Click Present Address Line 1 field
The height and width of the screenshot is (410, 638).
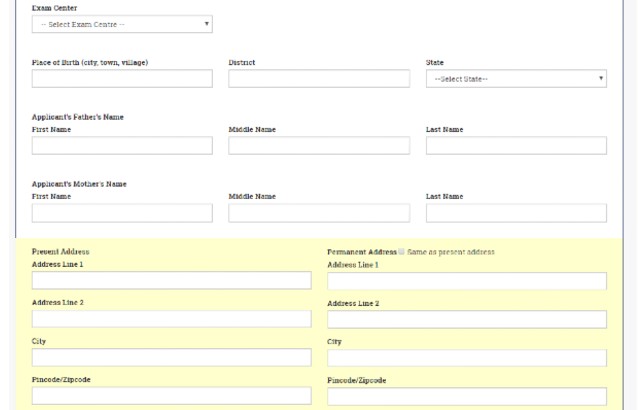(x=171, y=281)
